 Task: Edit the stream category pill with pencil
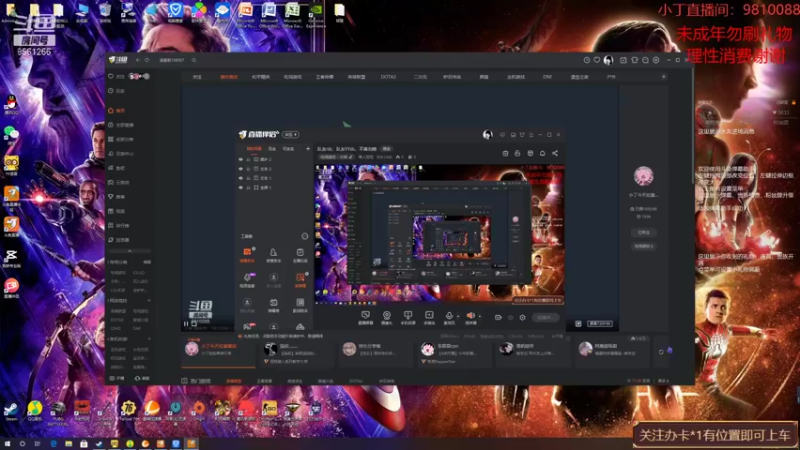point(335,157)
